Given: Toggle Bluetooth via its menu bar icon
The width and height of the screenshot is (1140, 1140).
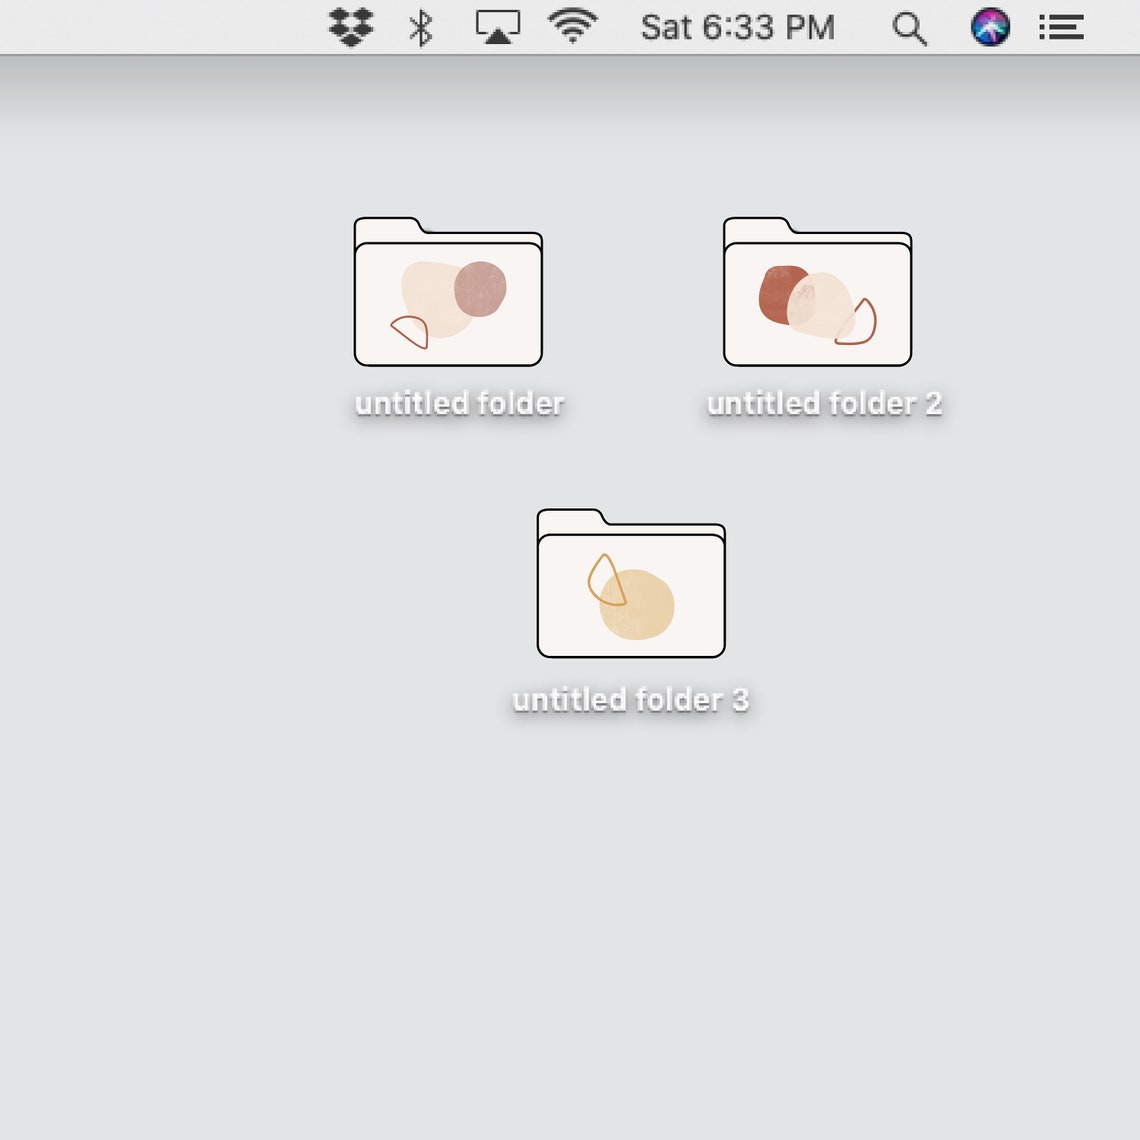Looking at the screenshot, I should [420, 27].
